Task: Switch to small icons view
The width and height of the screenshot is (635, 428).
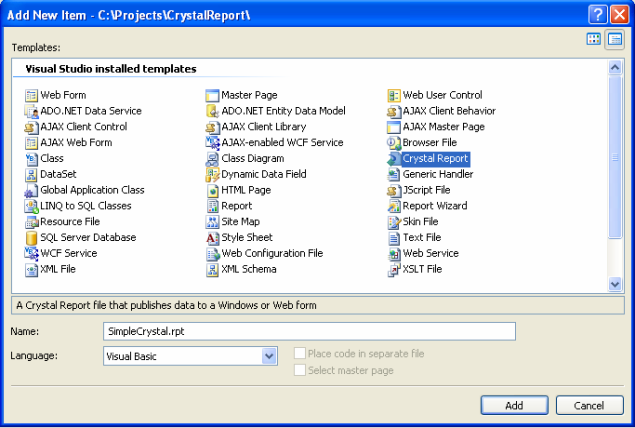Action: (614, 39)
